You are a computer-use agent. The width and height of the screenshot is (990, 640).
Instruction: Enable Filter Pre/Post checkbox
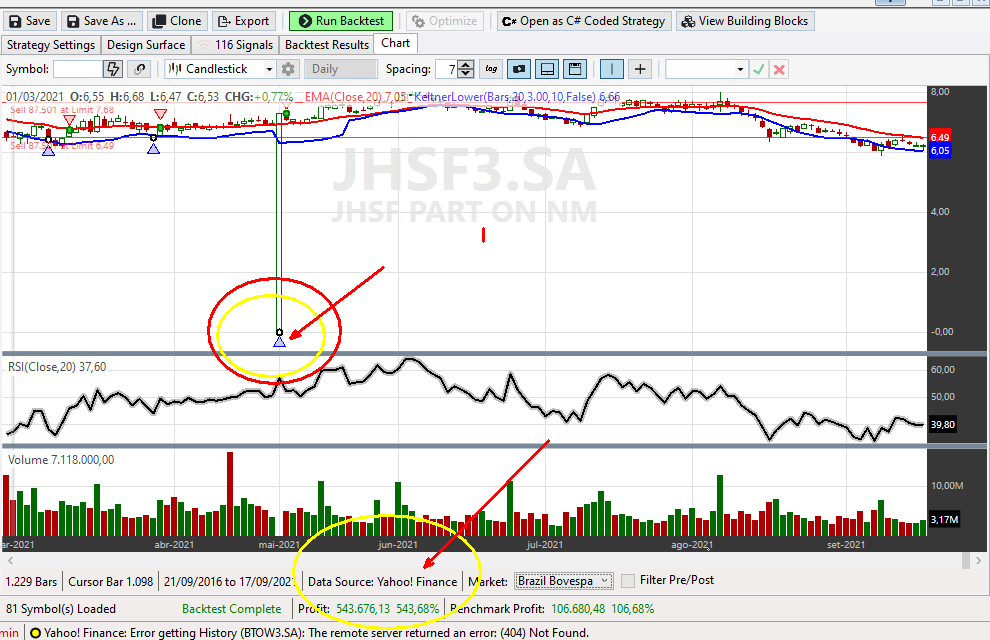pos(628,581)
